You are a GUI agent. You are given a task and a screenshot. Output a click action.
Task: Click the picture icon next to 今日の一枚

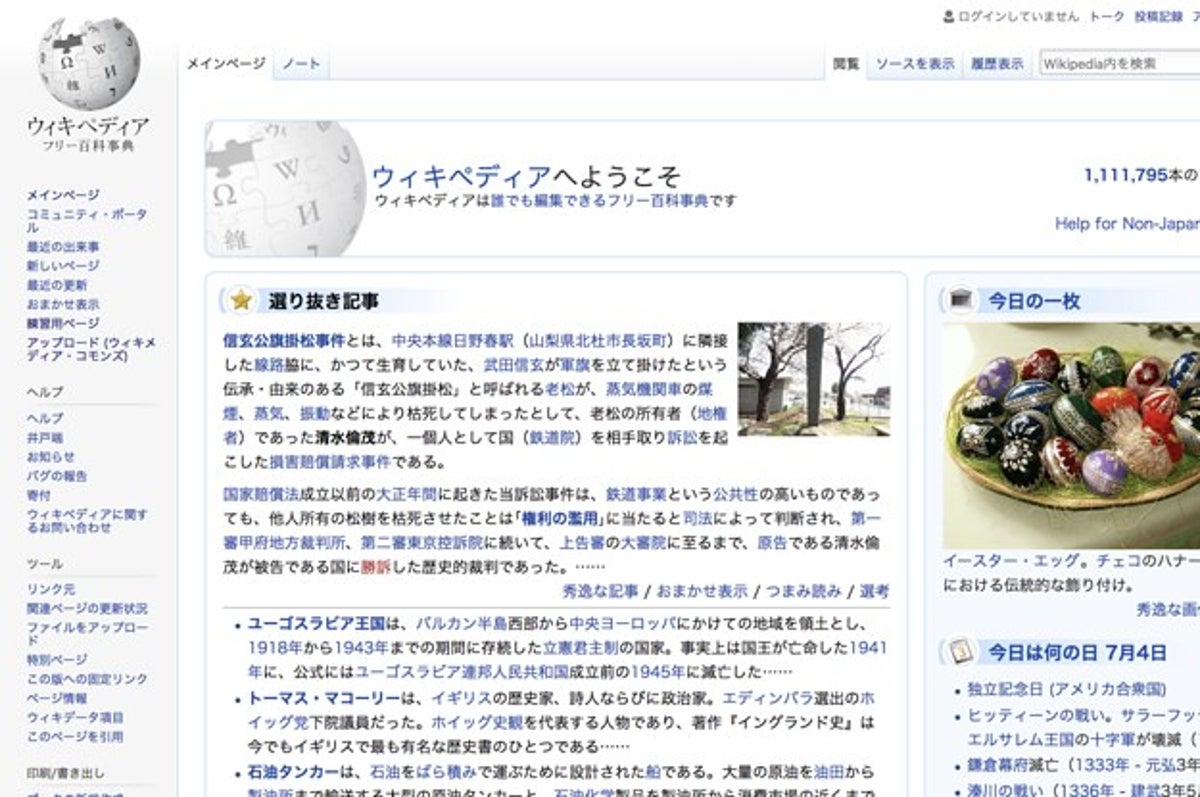click(962, 297)
